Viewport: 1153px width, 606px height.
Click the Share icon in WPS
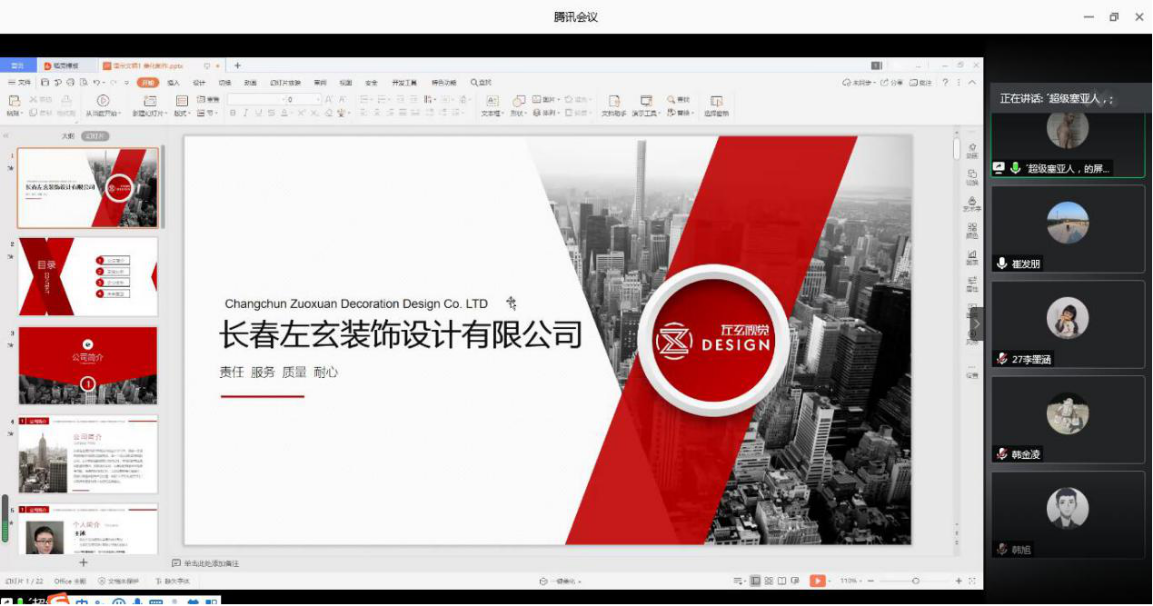click(885, 82)
